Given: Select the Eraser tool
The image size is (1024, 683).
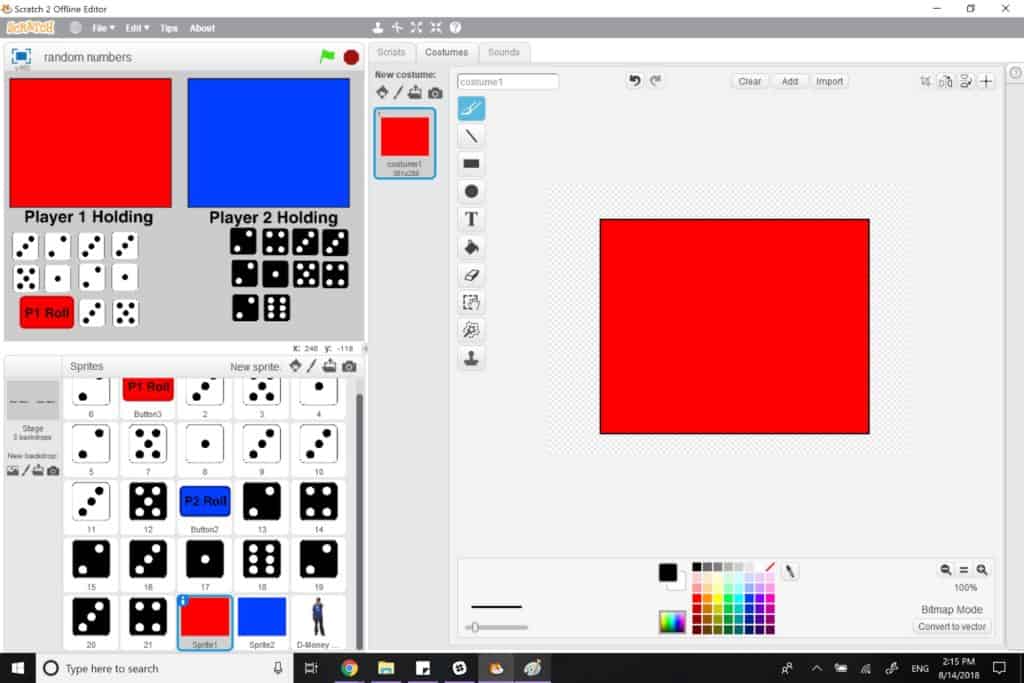Looking at the screenshot, I should click(x=471, y=275).
